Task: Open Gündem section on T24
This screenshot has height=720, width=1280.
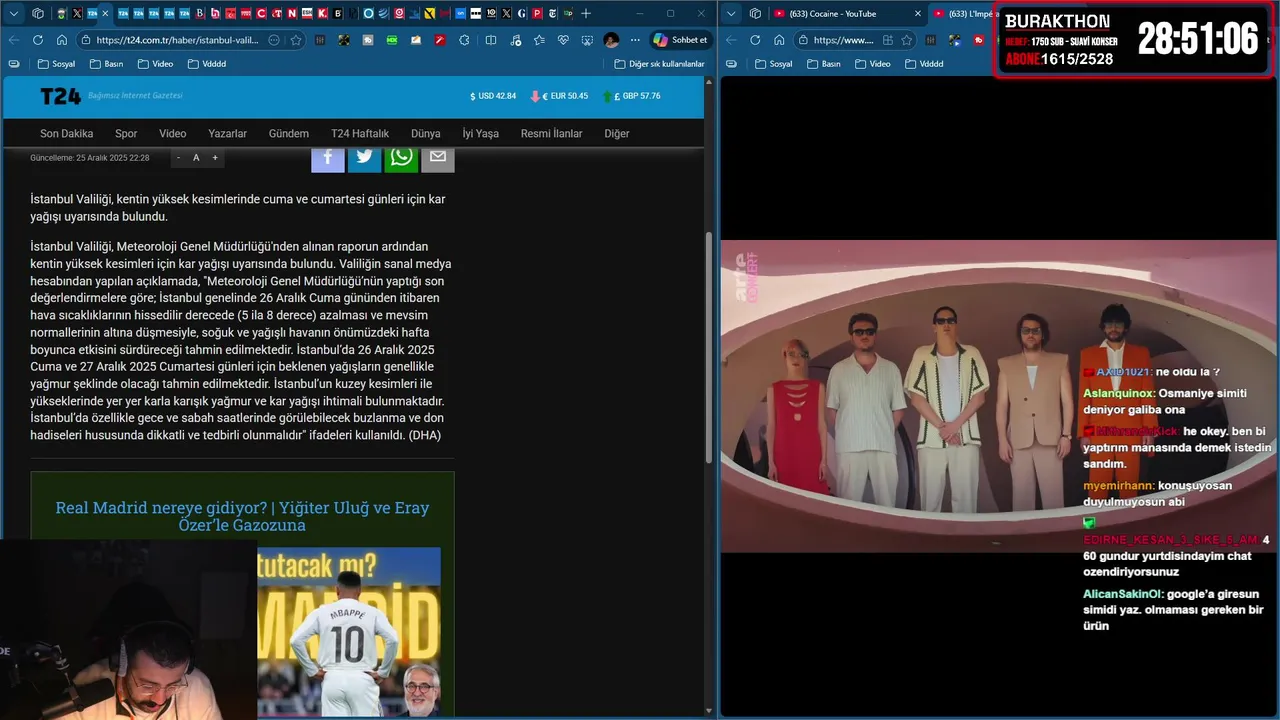Action: tap(288, 133)
